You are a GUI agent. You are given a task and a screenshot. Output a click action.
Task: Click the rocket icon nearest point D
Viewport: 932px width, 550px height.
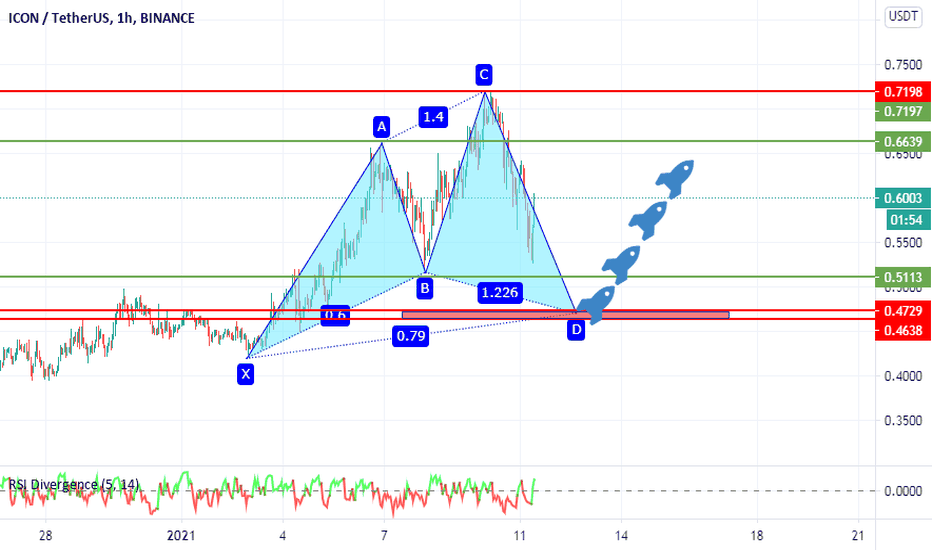click(x=596, y=304)
